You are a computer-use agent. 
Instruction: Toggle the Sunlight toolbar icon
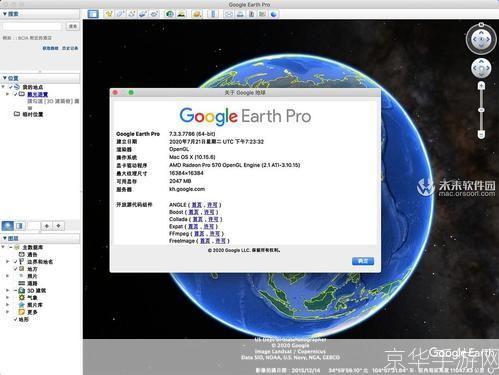[x=181, y=14]
